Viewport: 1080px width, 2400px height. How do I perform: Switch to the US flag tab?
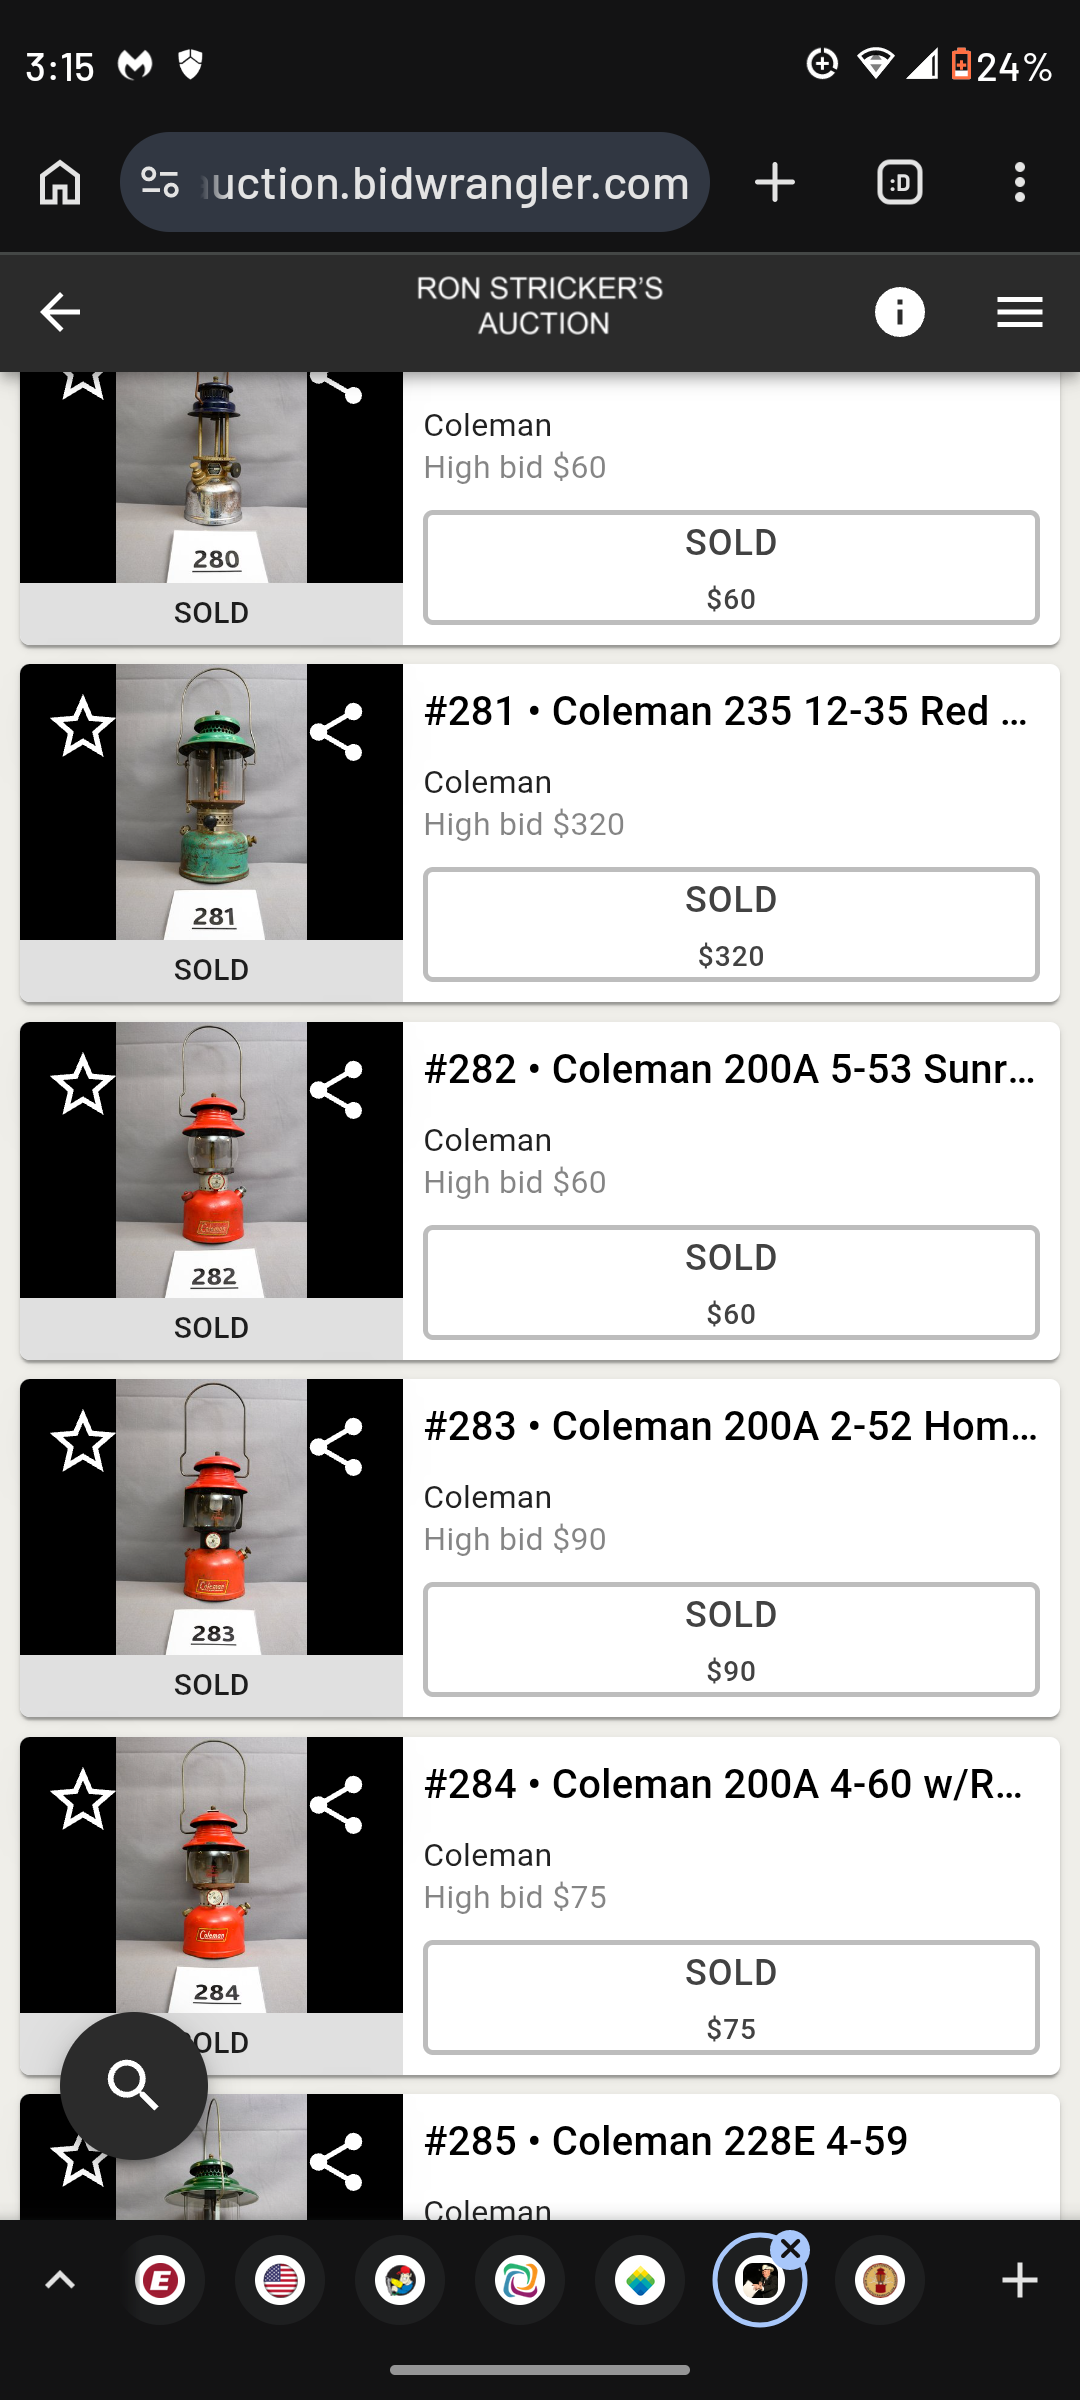pos(280,2281)
